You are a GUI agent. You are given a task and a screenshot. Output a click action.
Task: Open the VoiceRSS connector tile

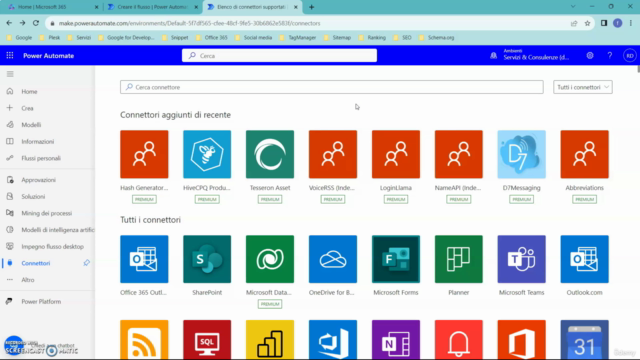click(333, 154)
